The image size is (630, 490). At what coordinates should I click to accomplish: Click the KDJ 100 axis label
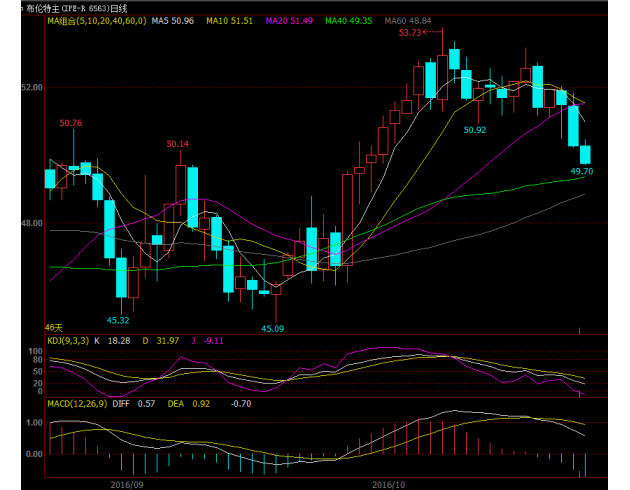[35, 351]
